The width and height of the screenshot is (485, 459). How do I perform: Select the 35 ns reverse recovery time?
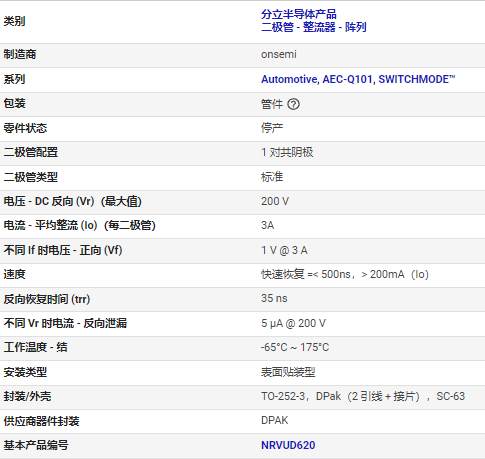[x=274, y=298]
